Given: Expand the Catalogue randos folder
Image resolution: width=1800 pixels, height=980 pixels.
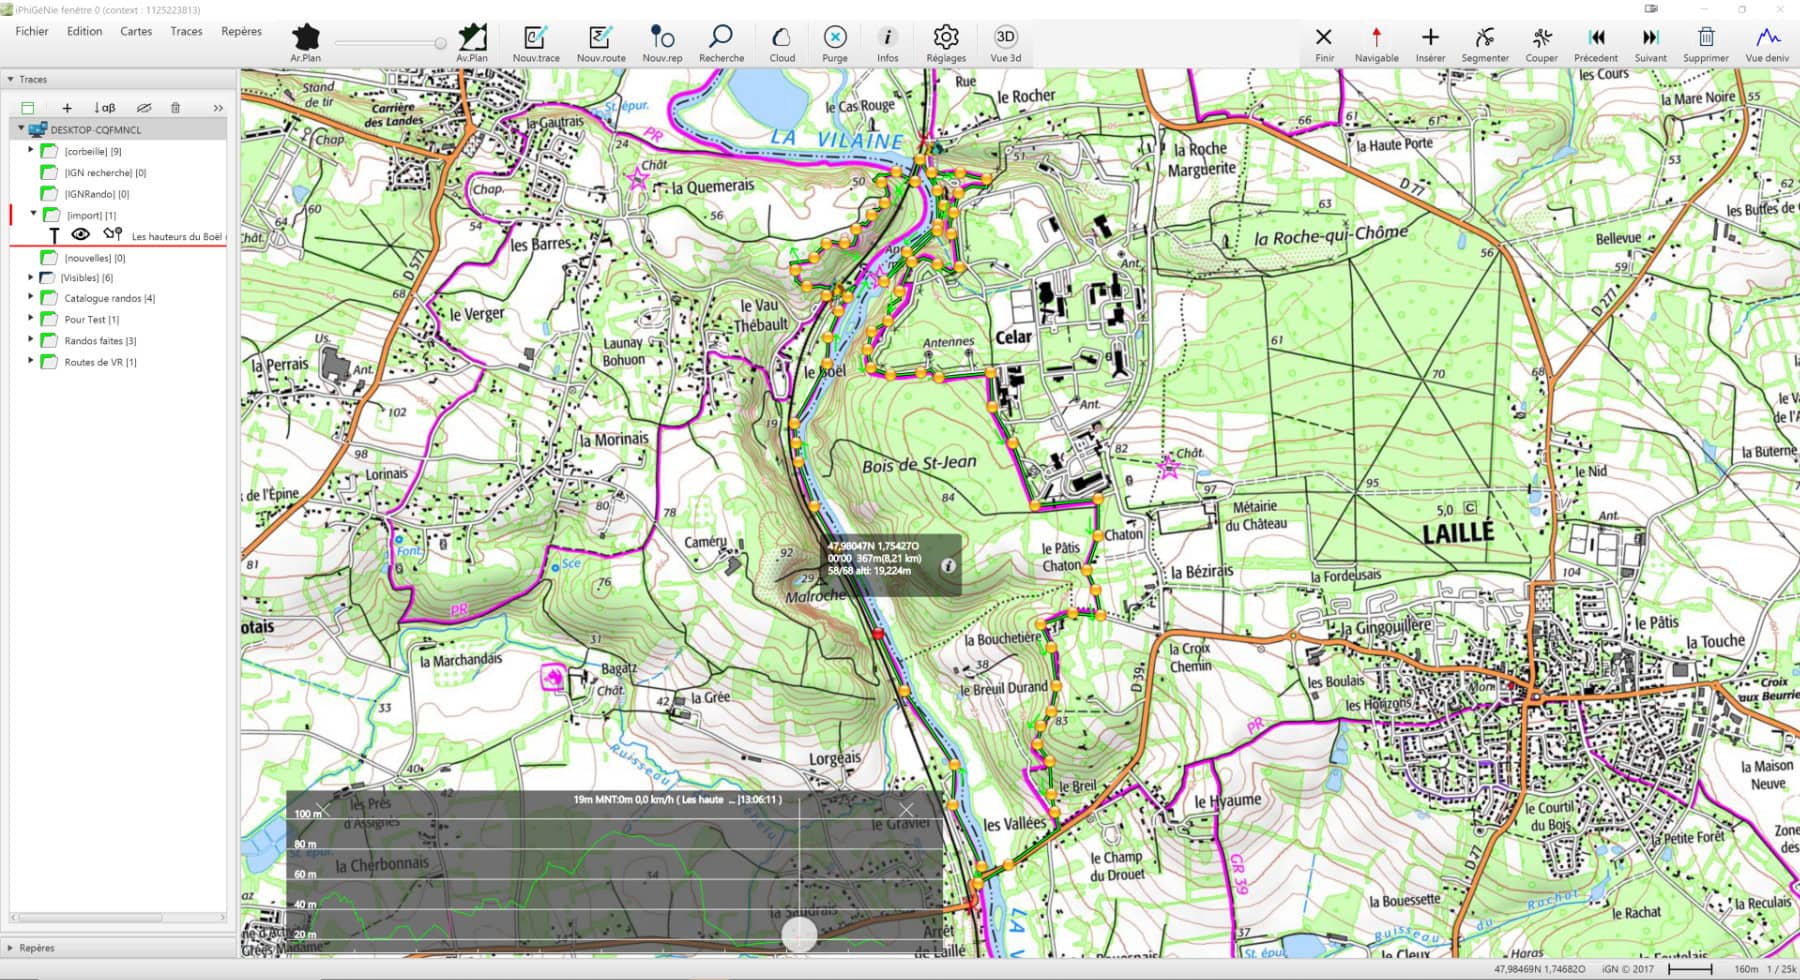Looking at the screenshot, I should (x=31, y=298).
